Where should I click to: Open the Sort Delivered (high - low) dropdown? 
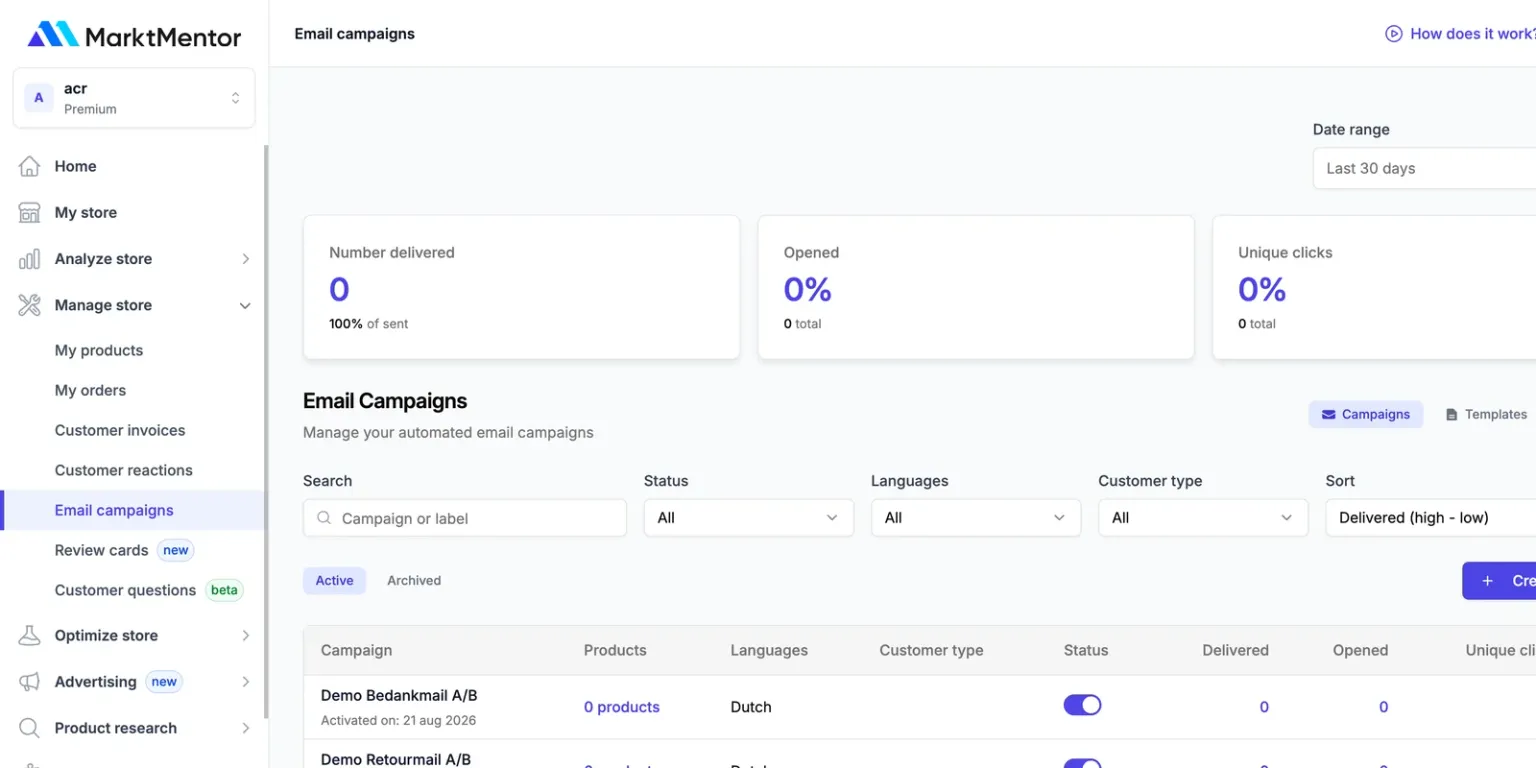(x=1431, y=518)
